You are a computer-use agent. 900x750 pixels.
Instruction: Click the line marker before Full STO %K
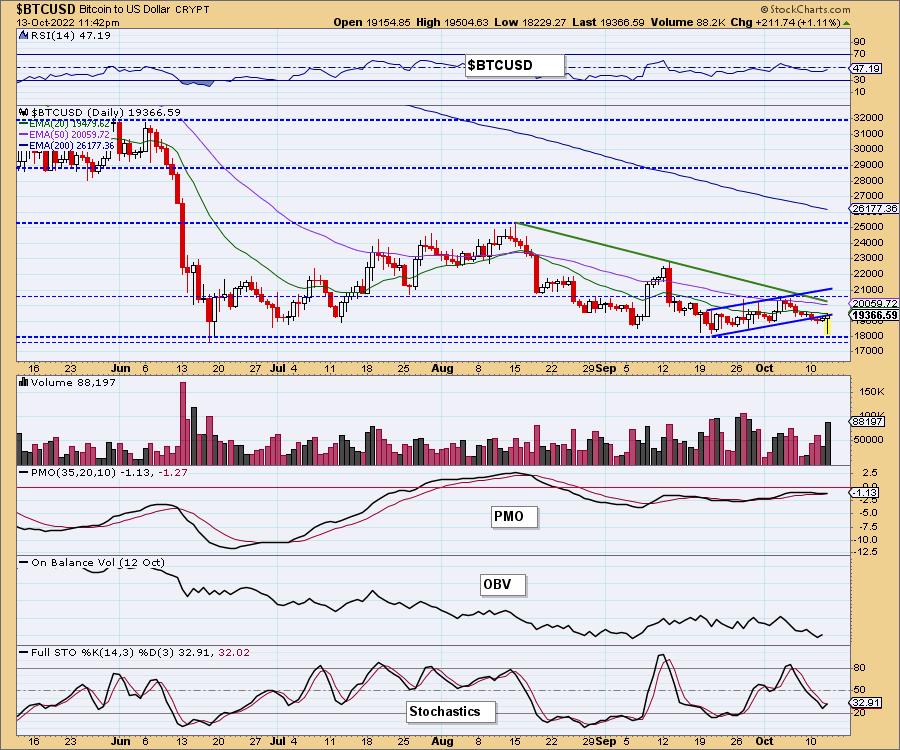point(24,652)
